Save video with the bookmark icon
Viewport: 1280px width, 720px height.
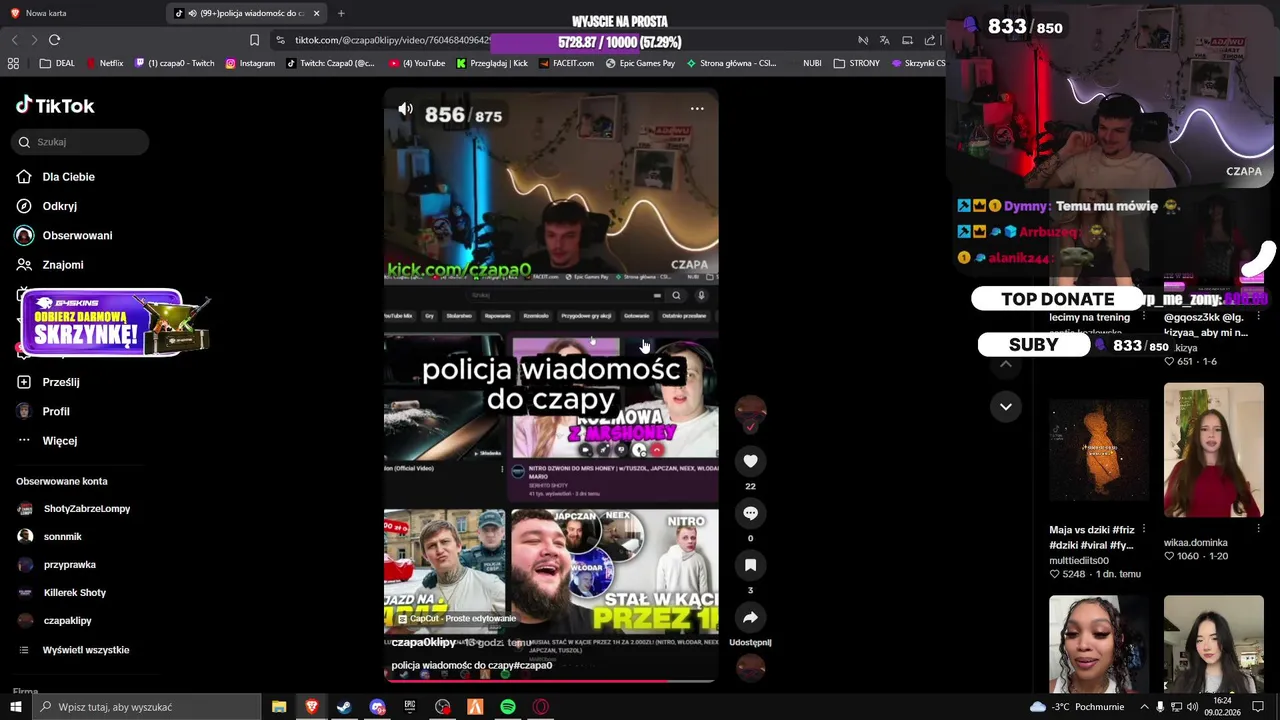coord(750,565)
